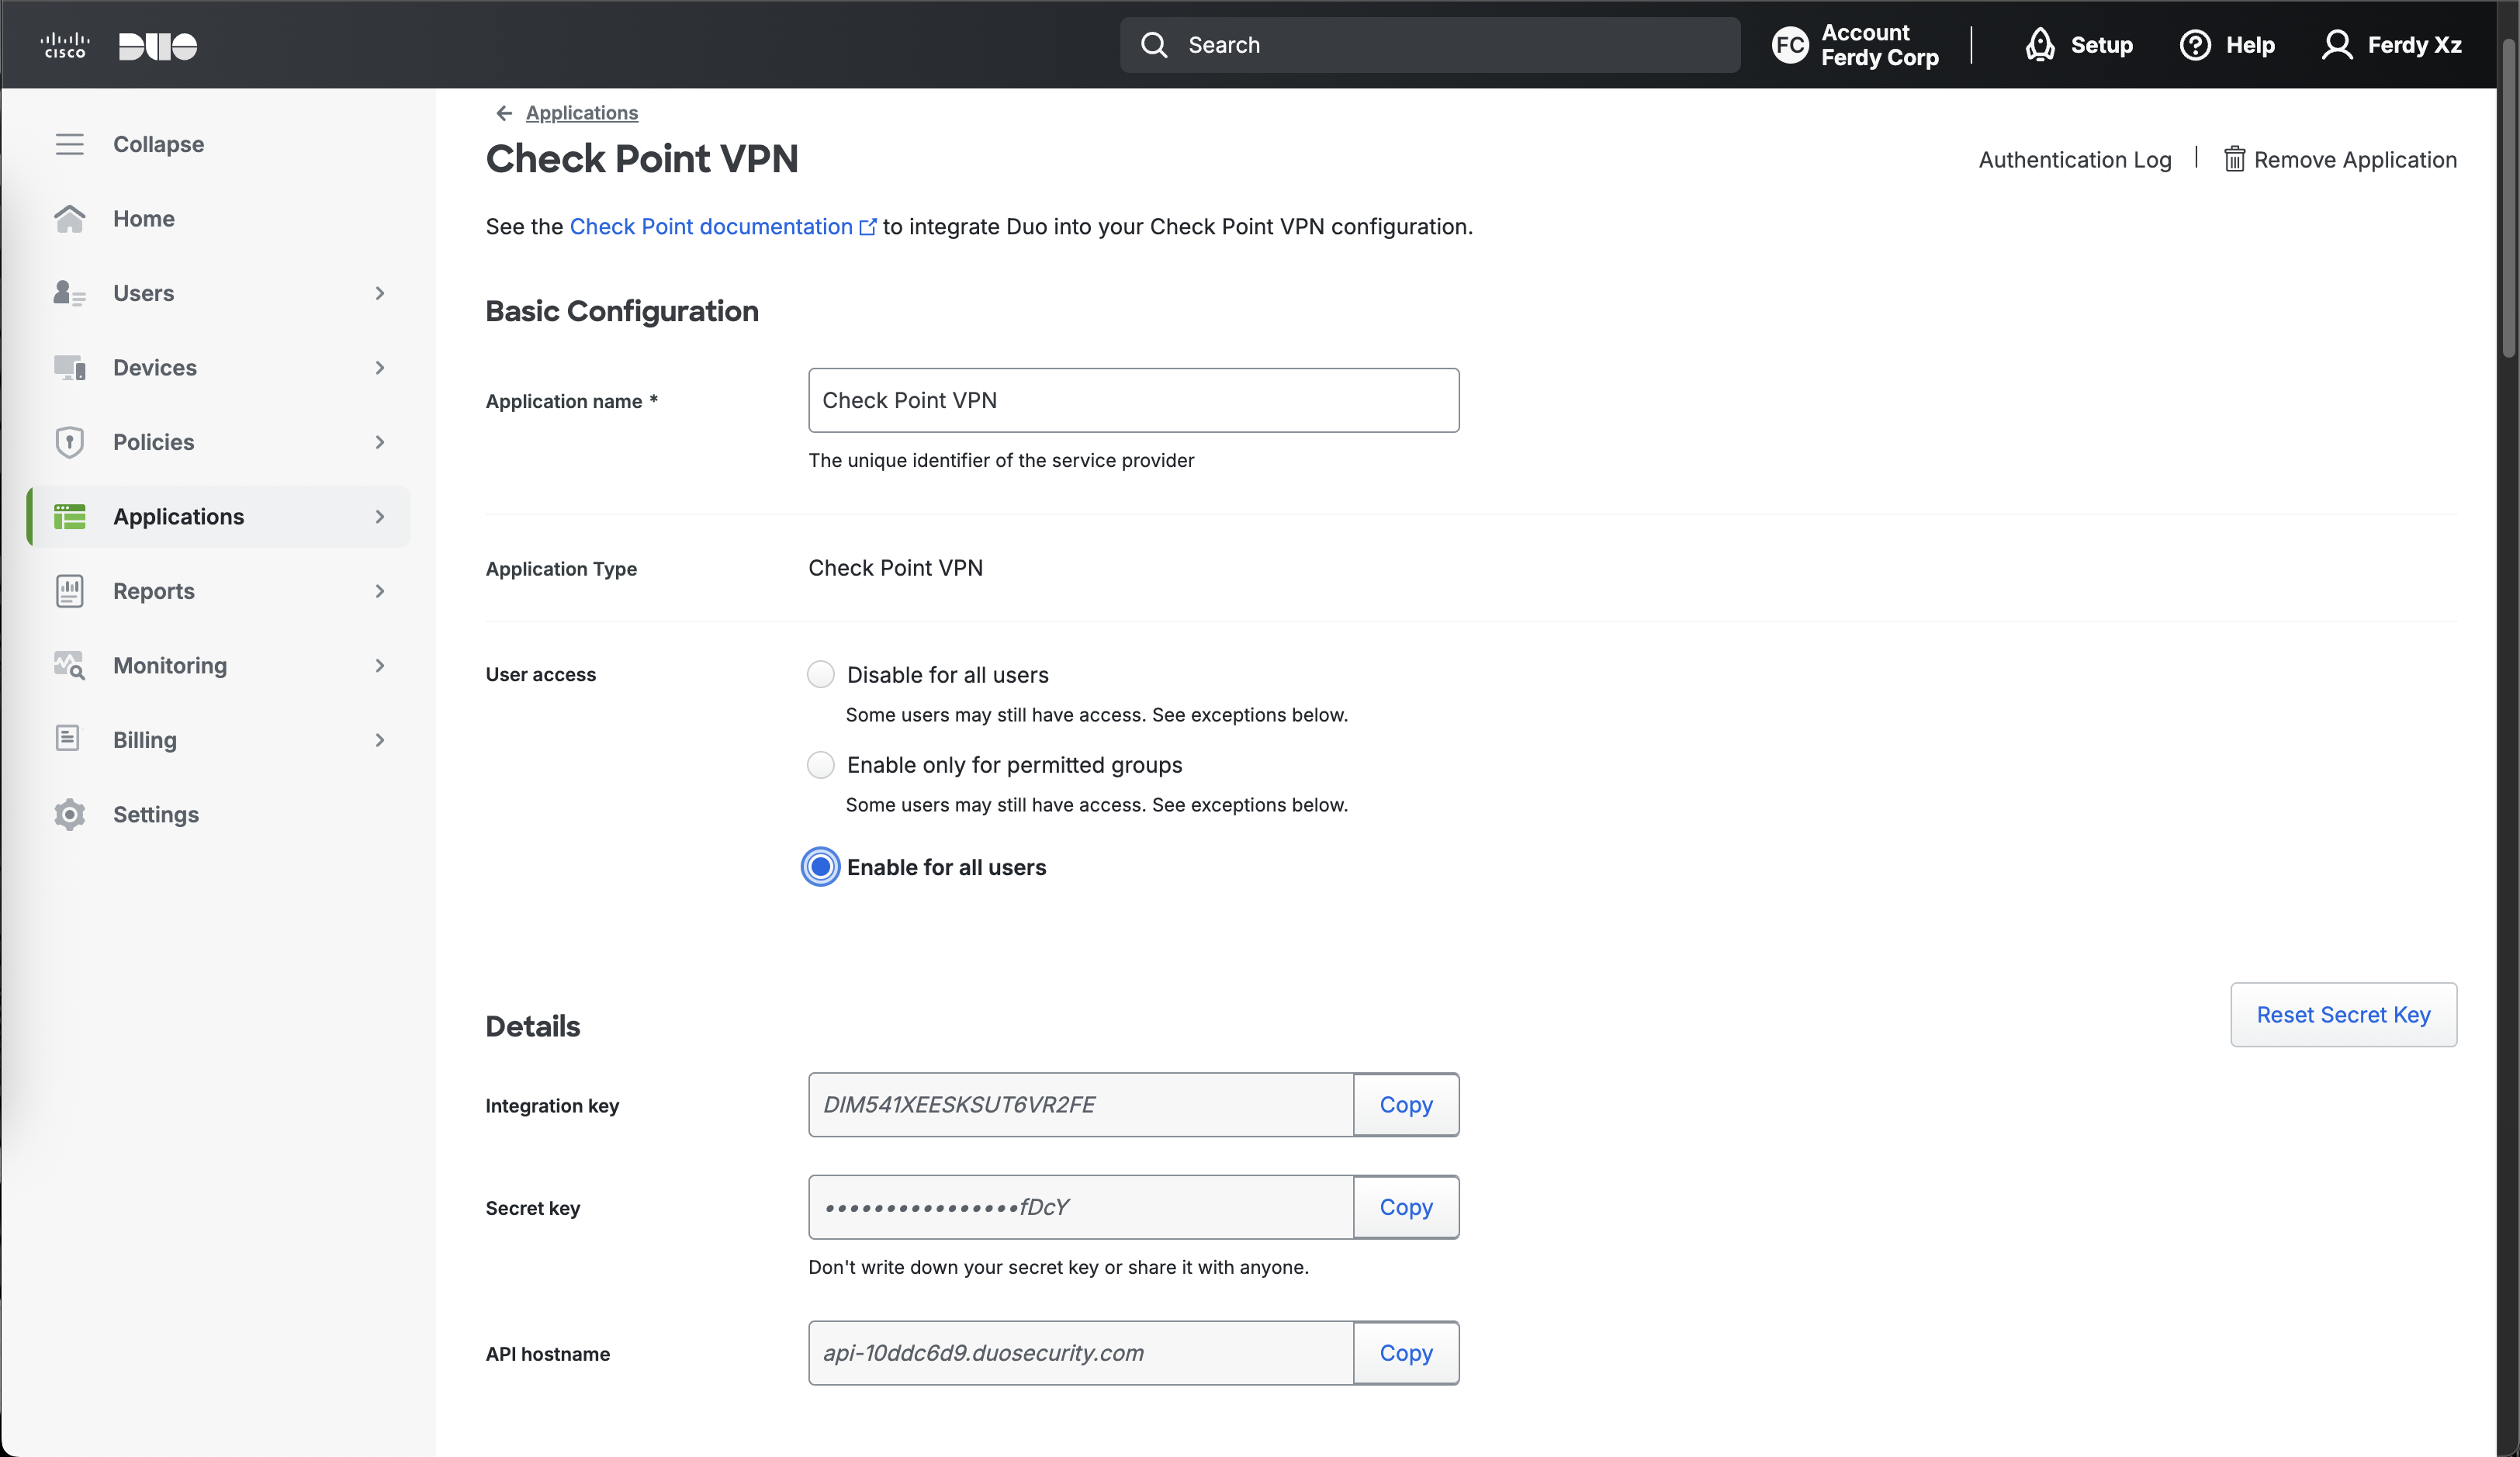2520x1457 pixels.
Task: Click the Application name text field
Action: pyautogui.click(x=1133, y=400)
